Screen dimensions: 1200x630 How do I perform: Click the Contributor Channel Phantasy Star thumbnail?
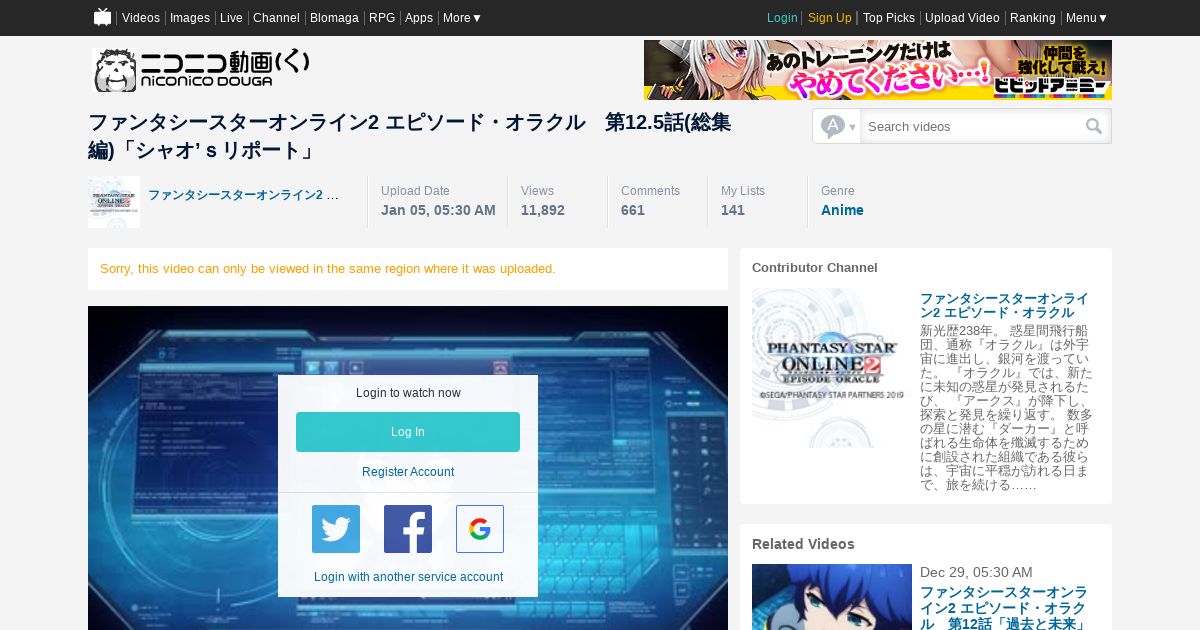pos(832,368)
